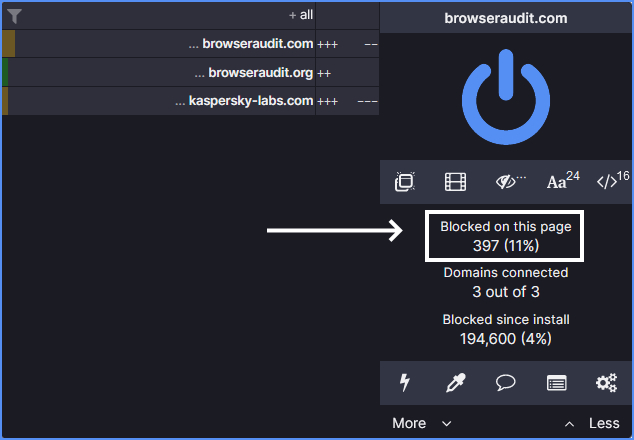Click the filter funnel icon
634x440 pixels.
tap(14, 16)
